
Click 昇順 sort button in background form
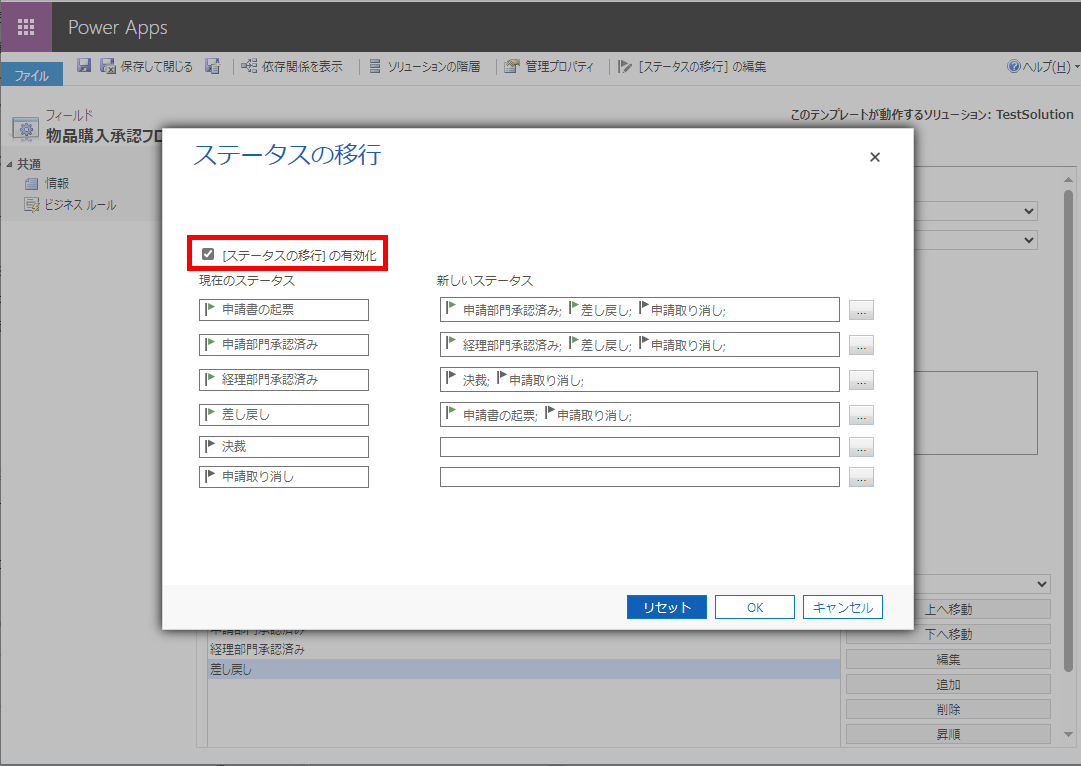coord(948,734)
